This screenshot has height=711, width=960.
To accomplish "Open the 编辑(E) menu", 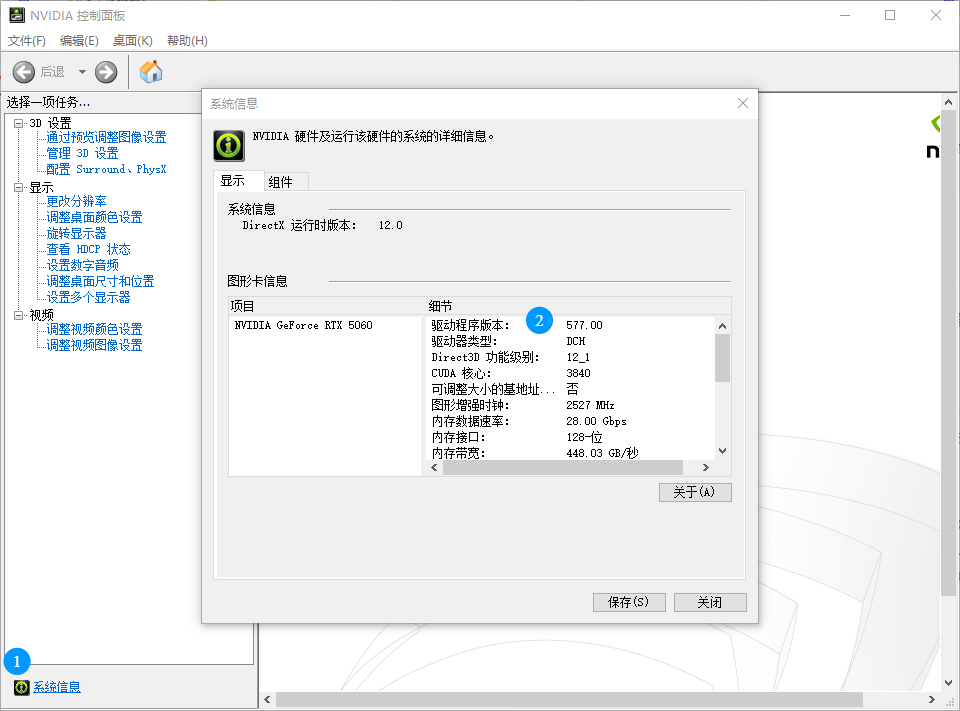I will [x=79, y=40].
